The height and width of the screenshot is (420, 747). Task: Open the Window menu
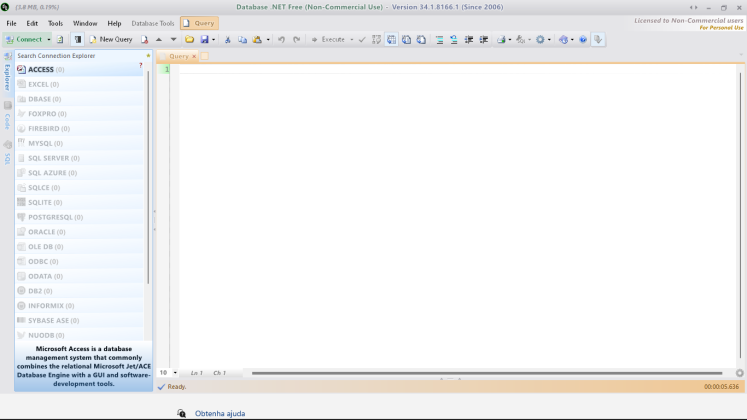point(85,23)
